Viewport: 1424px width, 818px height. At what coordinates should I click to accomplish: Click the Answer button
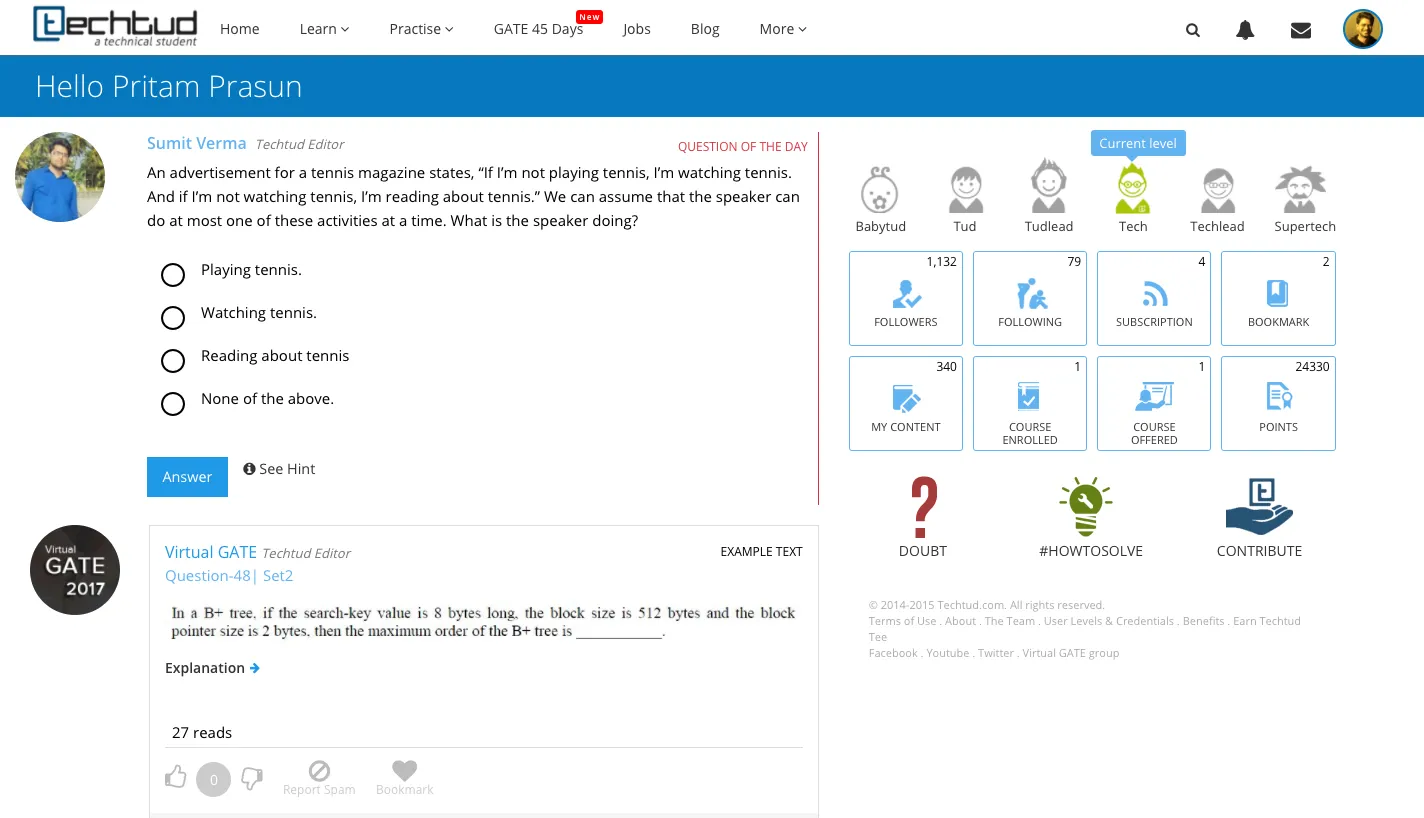187,476
